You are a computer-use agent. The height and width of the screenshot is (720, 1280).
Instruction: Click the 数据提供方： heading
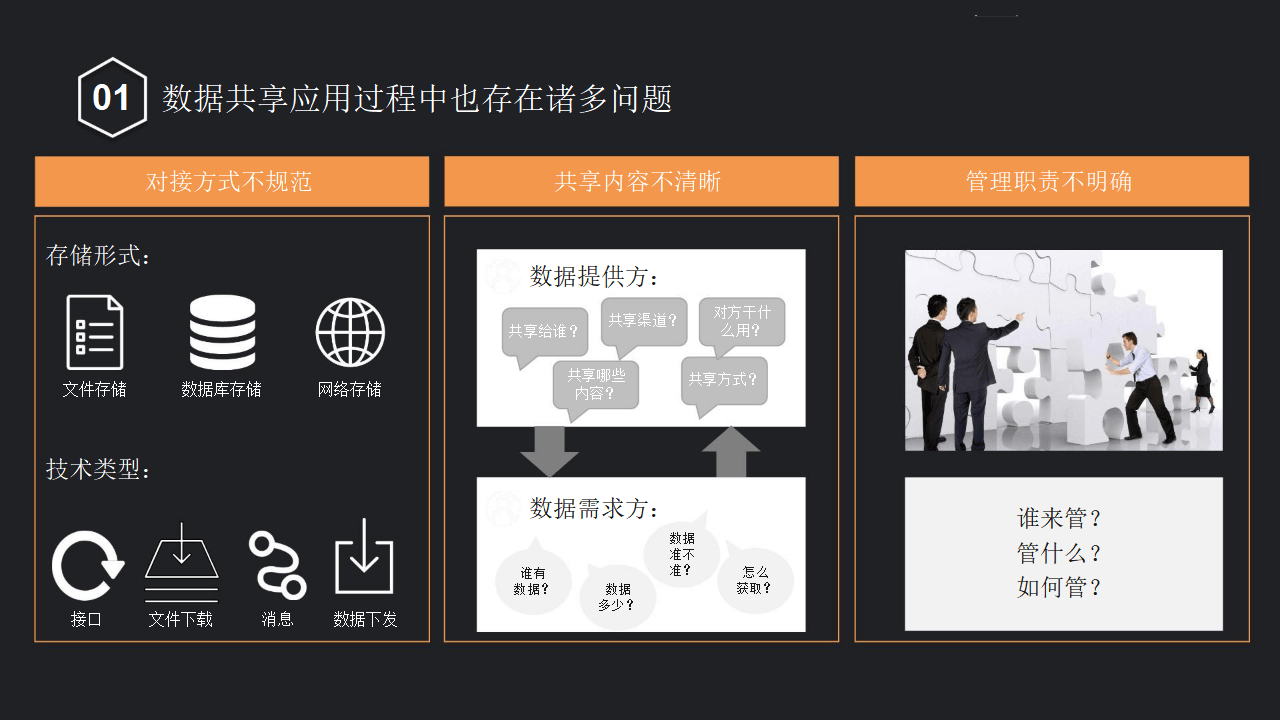coord(595,276)
